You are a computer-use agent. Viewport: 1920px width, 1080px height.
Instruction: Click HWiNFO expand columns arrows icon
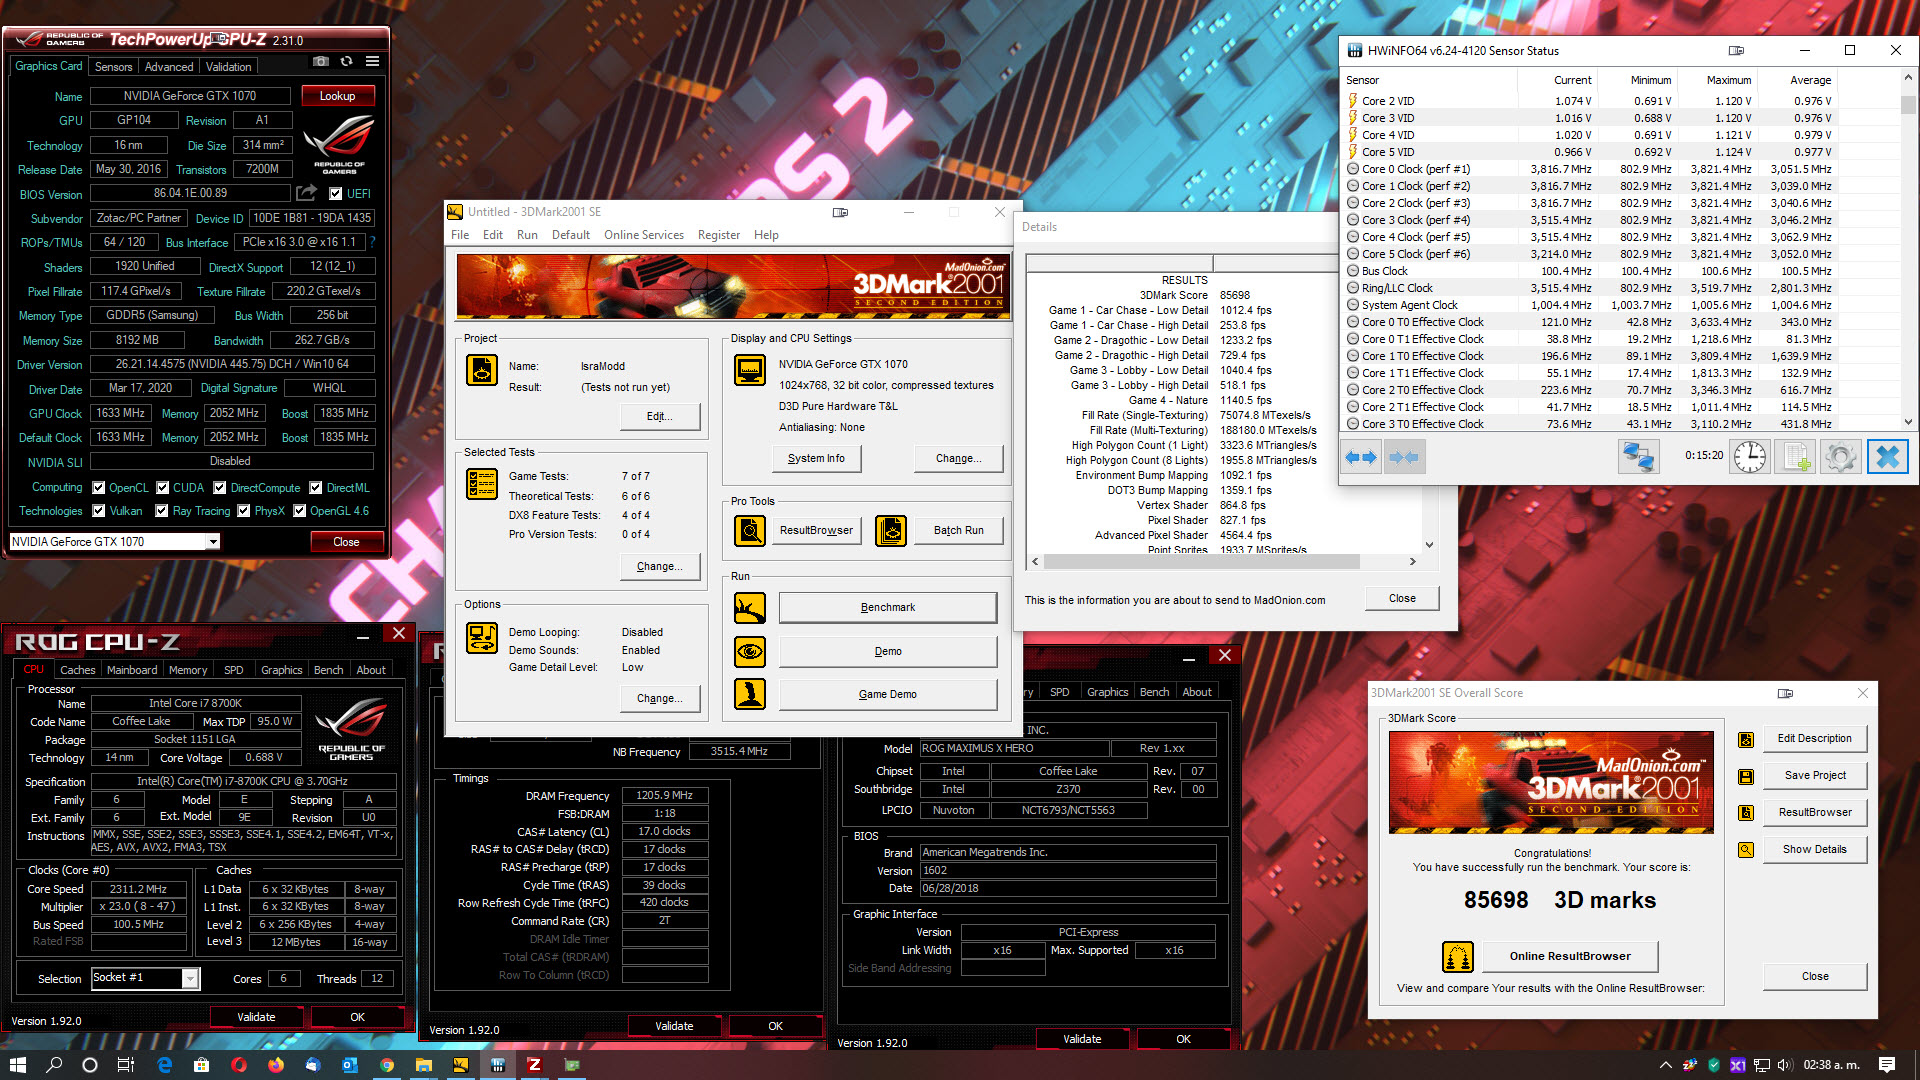click(1361, 457)
